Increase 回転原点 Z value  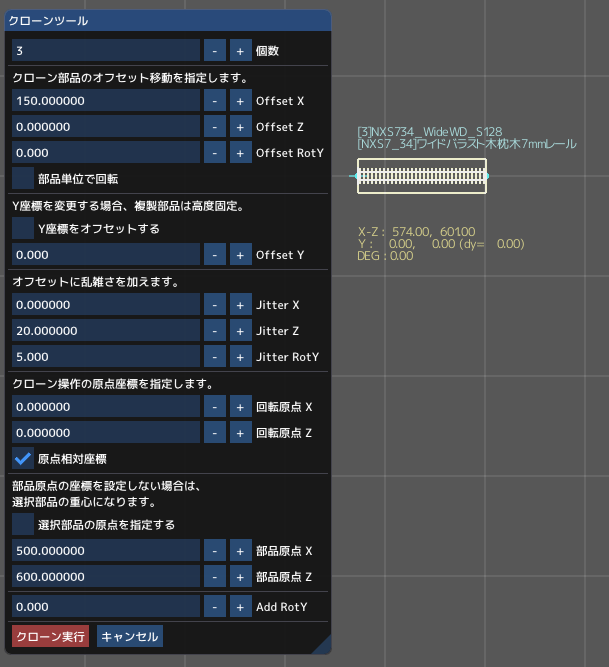click(241, 433)
